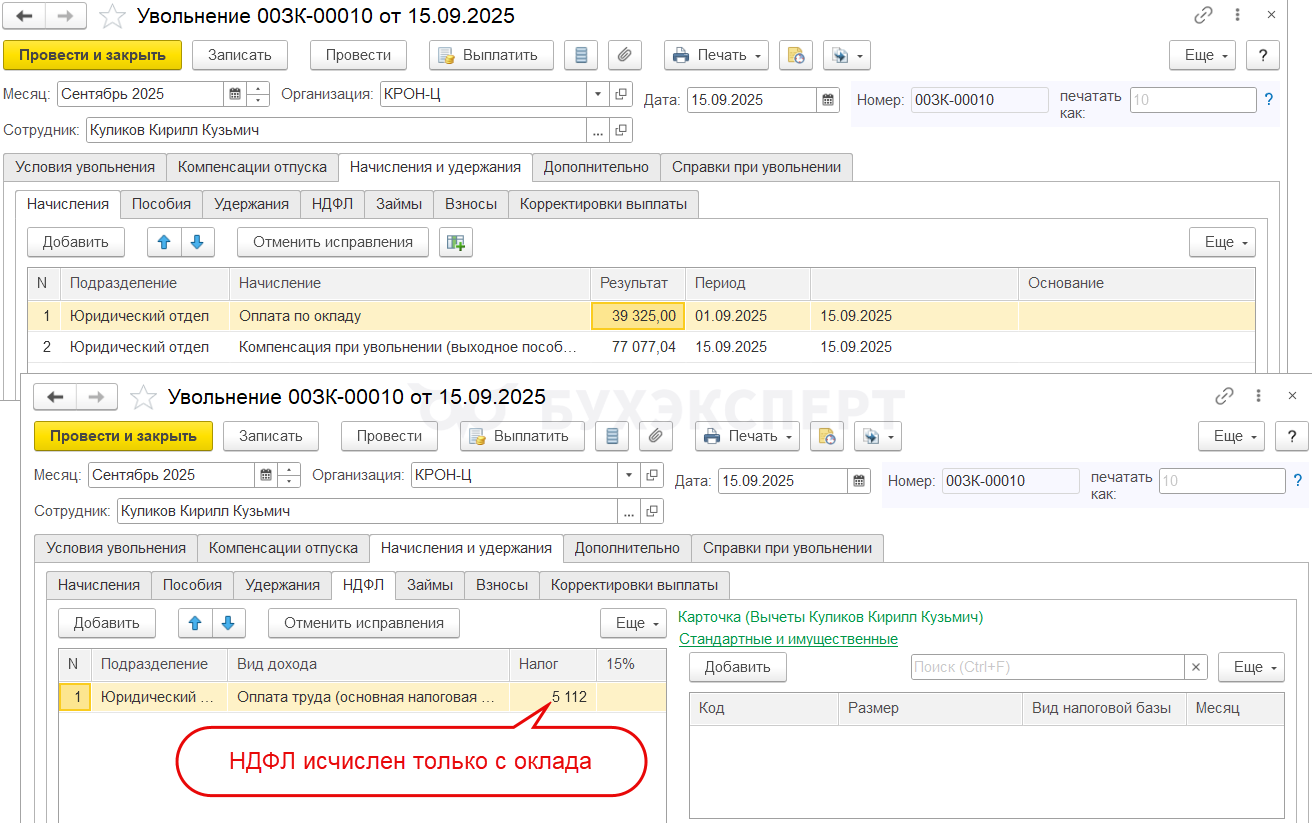Copy link via chain icon in back window
This screenshot has height=823, width=1312.
click(1203, 15)
